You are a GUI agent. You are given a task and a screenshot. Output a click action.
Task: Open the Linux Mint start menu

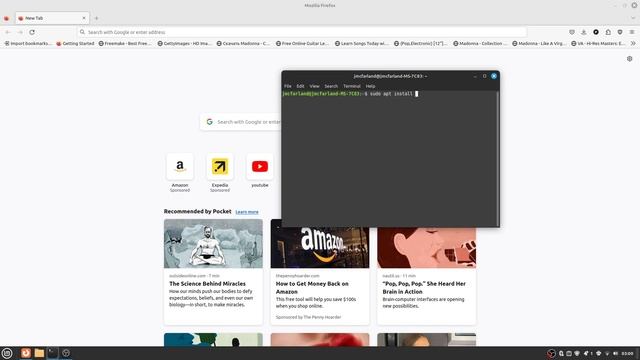[x=7, y=353]
